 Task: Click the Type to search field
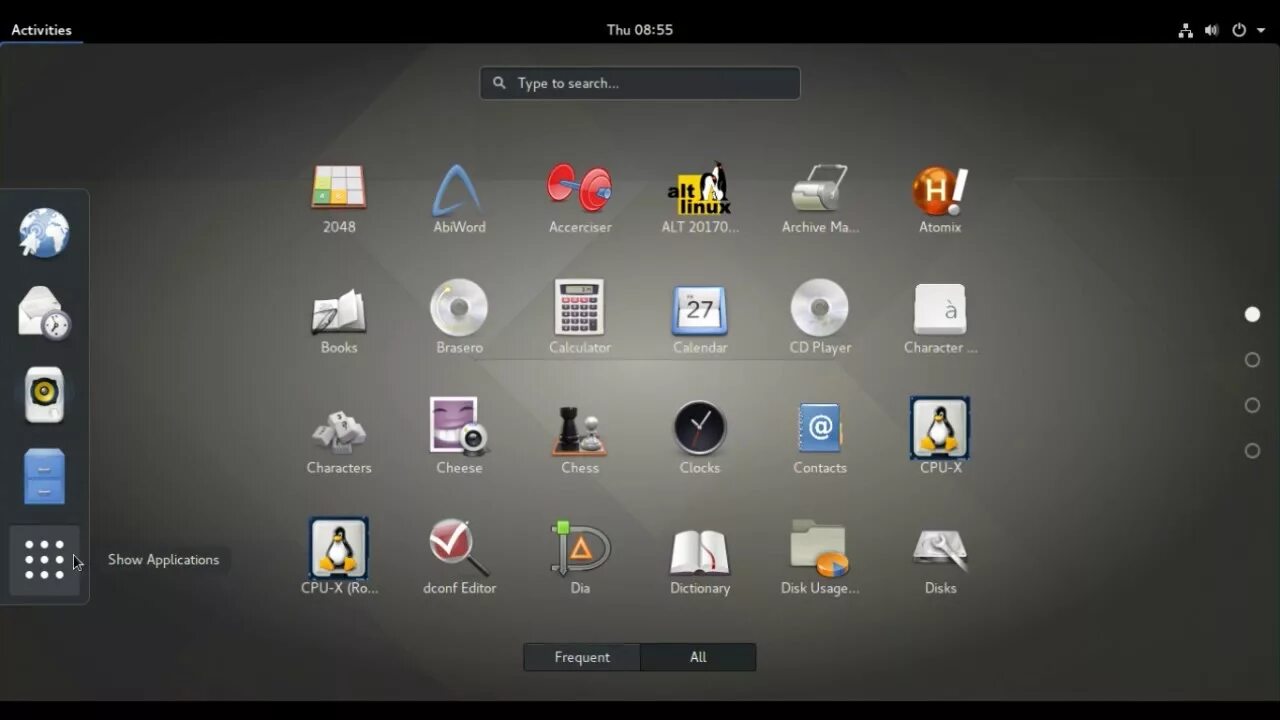[640, 83]
